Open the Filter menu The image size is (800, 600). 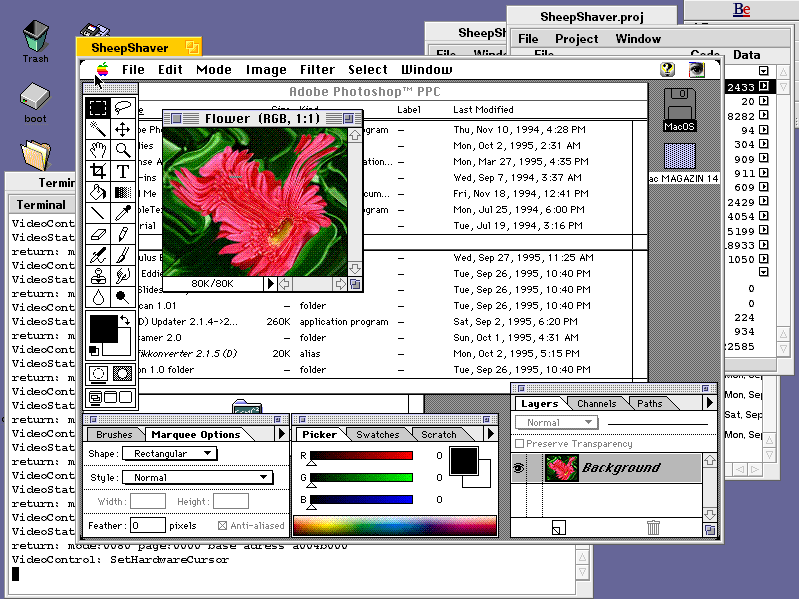click(x=317, y=70)
